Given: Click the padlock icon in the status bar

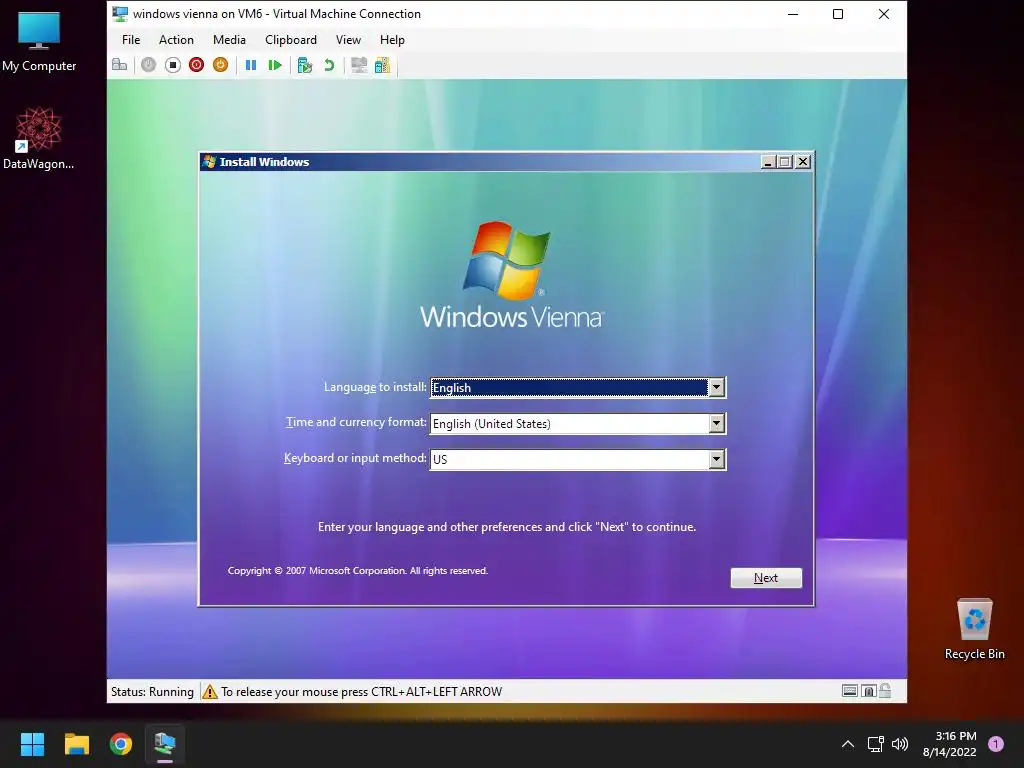Looking at the screenshot, I should click(885, 690).
